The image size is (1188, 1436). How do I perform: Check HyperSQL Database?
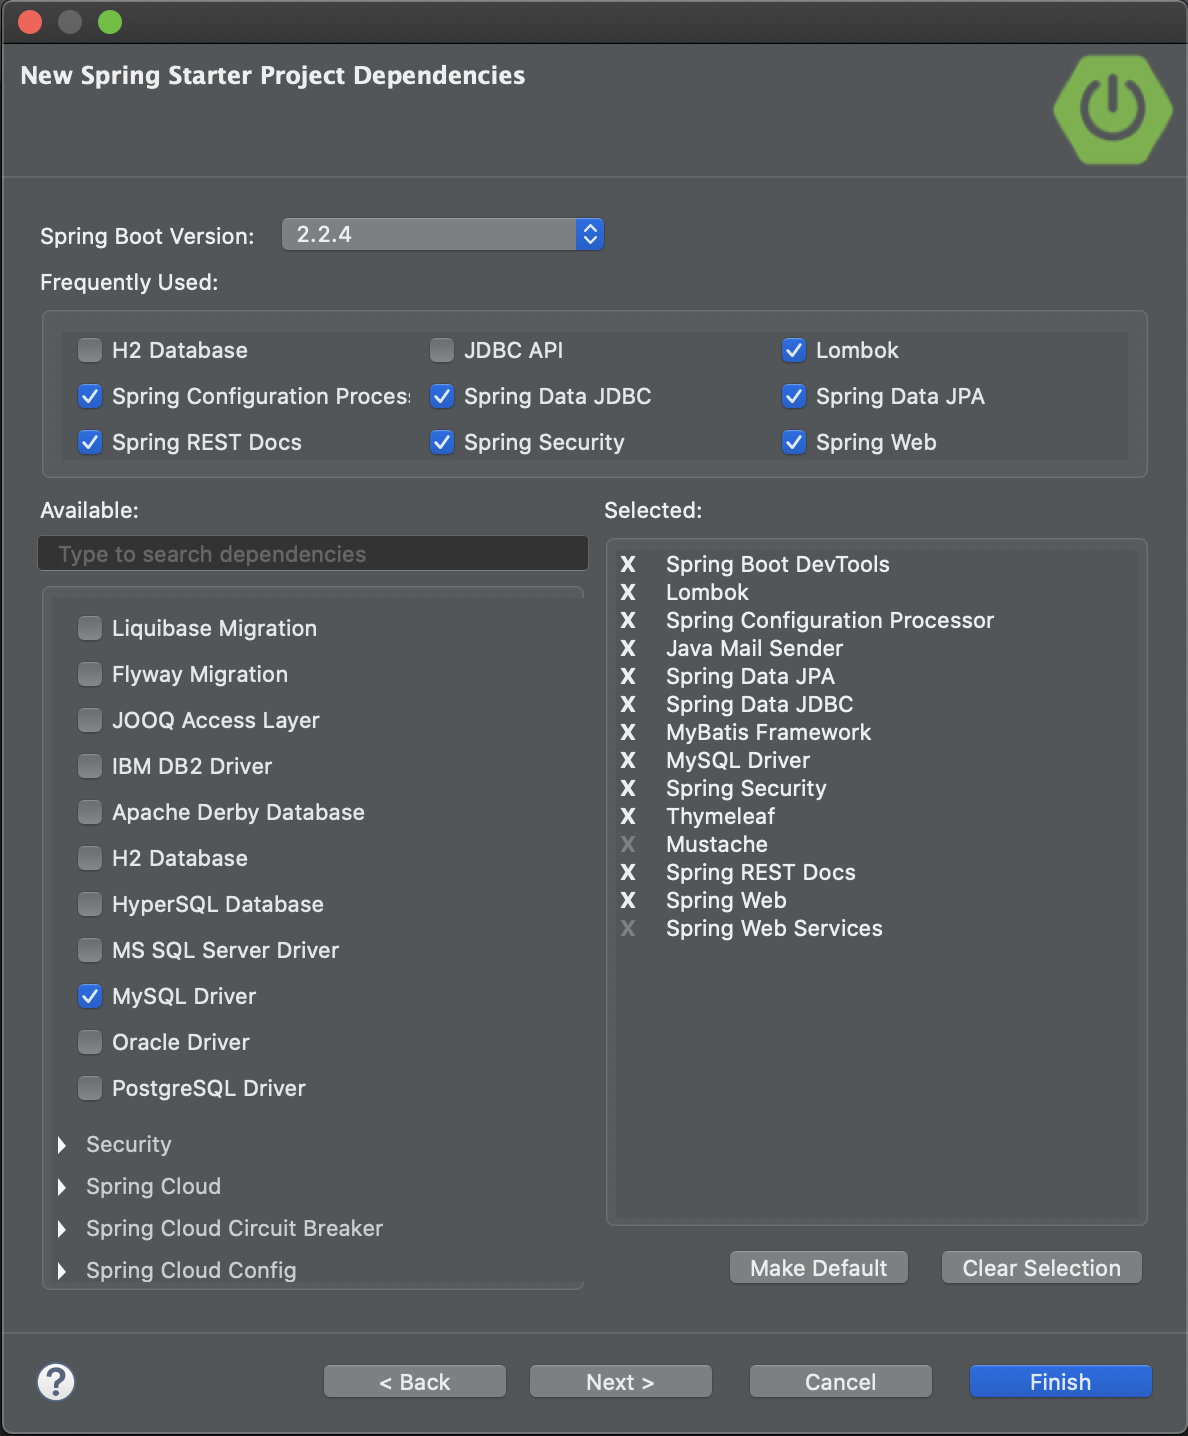point(90,904)
